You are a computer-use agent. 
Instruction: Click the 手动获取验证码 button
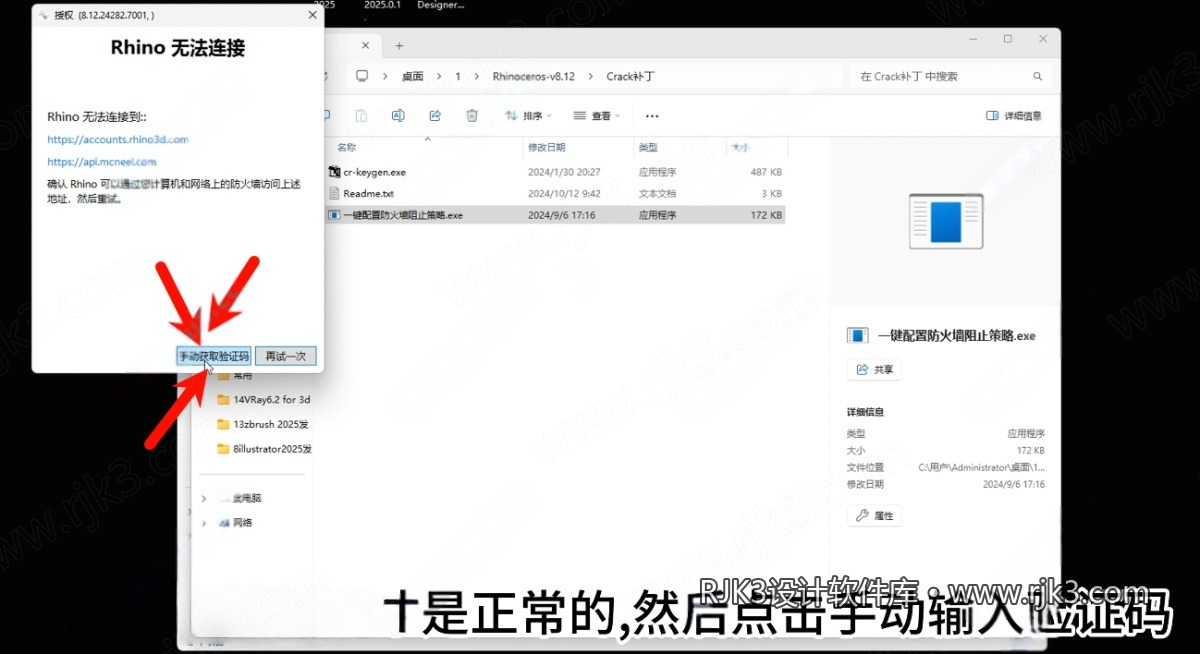click(214, 356)
